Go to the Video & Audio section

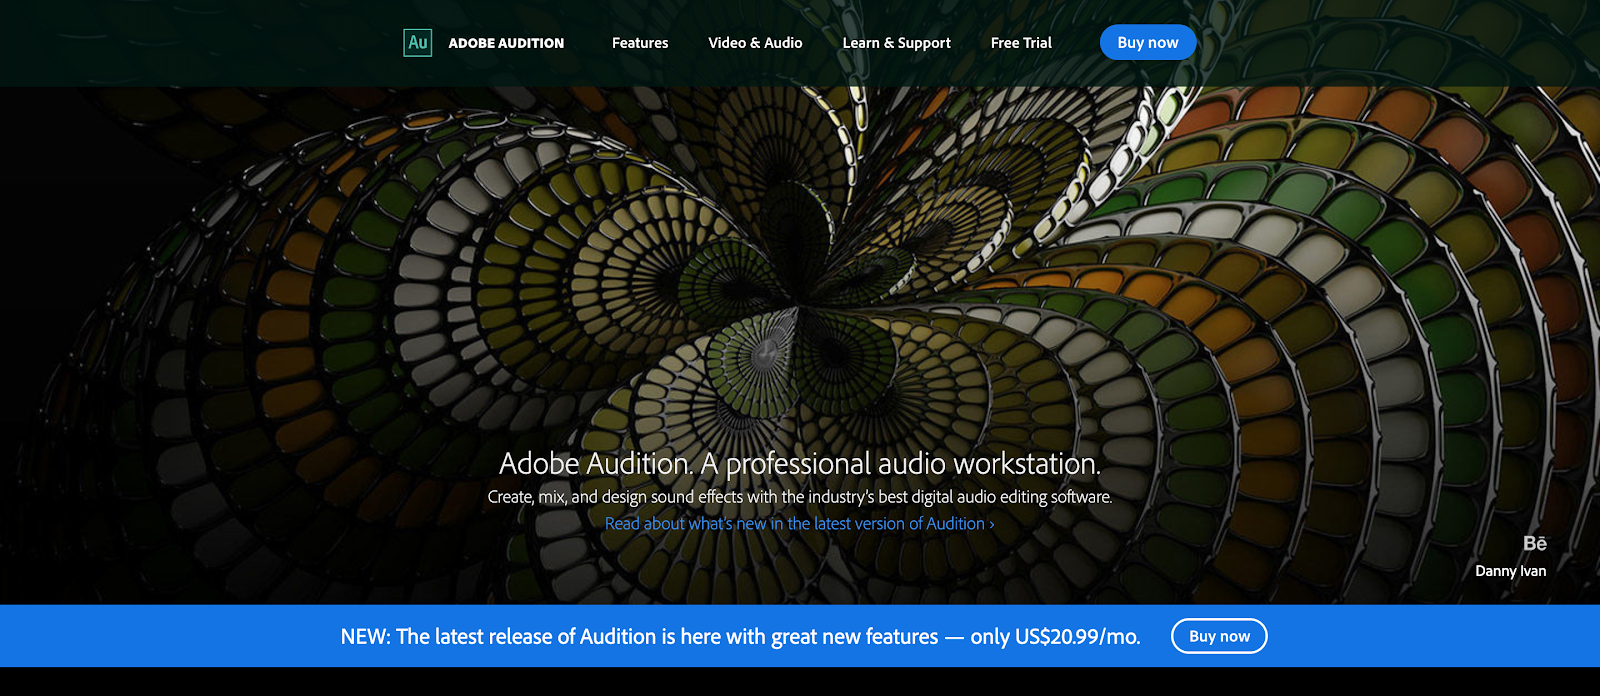(755, 43)
